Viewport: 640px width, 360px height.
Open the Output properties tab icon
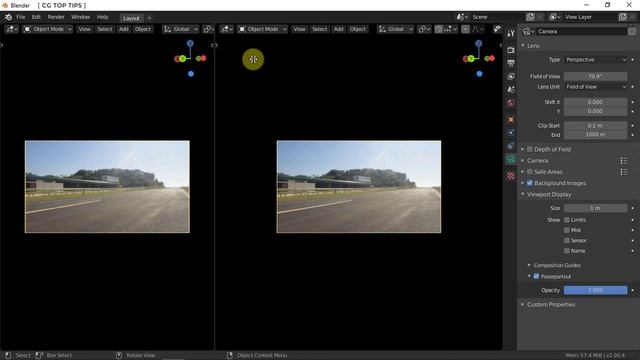511,63
